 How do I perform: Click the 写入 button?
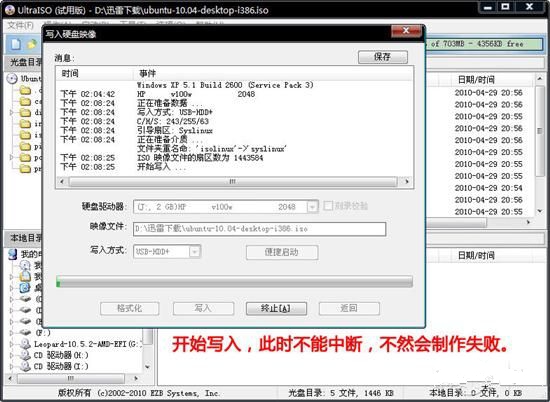pos(203,309)
